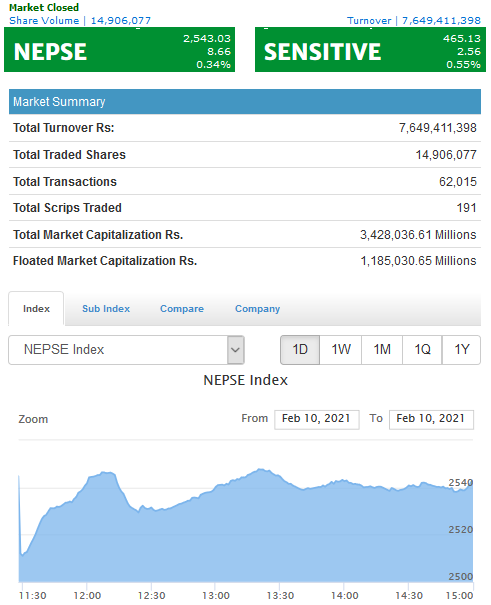Click the Total Turnover Rs: row label
Image resolution: width=491 pixels, height=605 pixels.
click(x=64, y=128)
